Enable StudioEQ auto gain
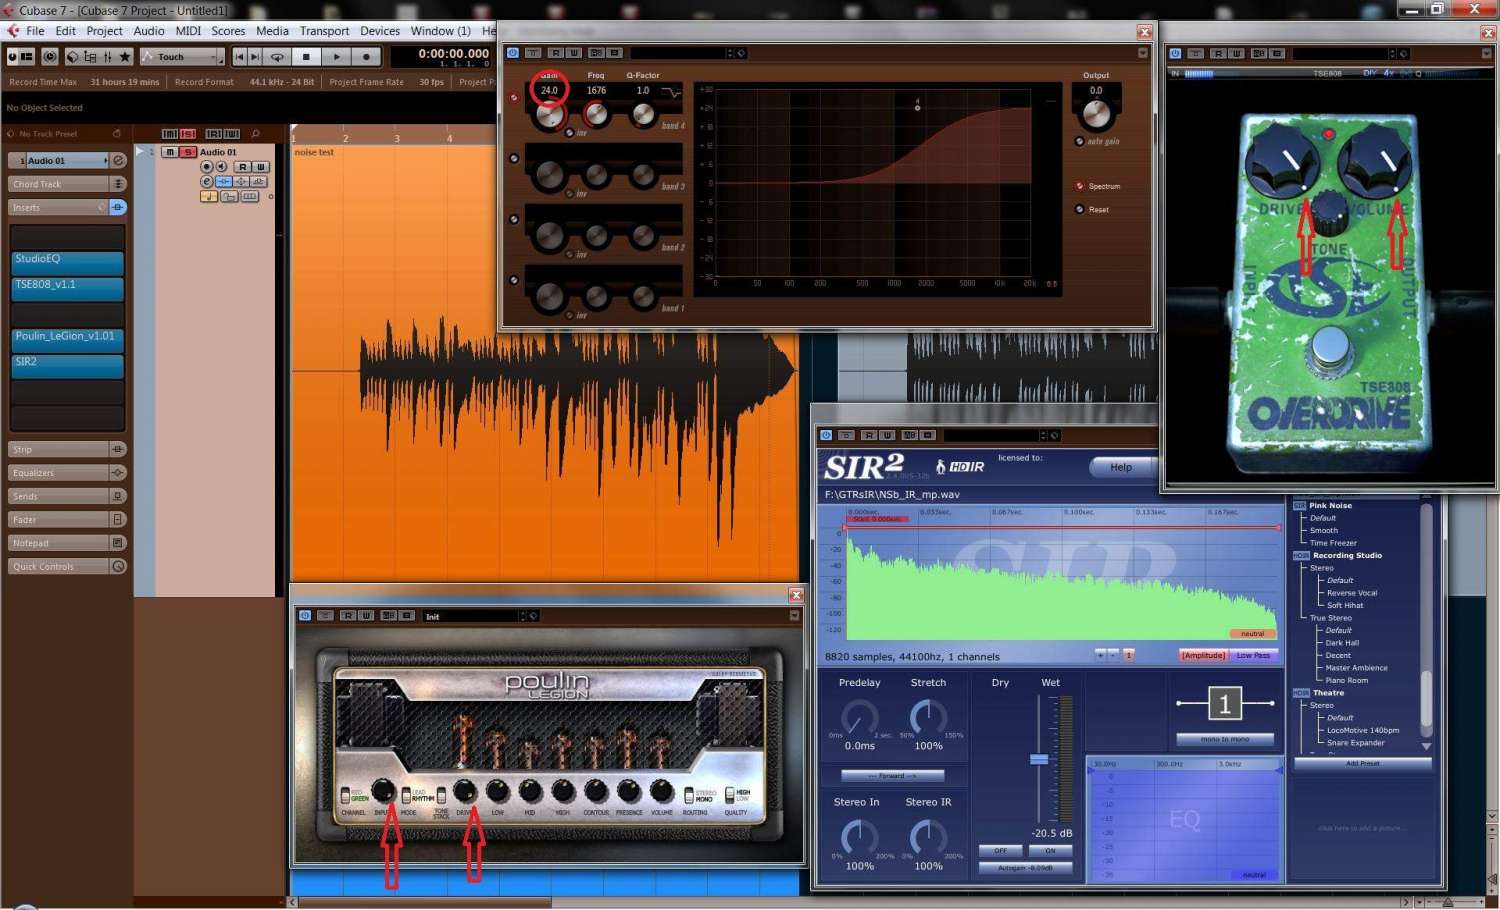1500x910 pixels. [x=1080, y=142]
